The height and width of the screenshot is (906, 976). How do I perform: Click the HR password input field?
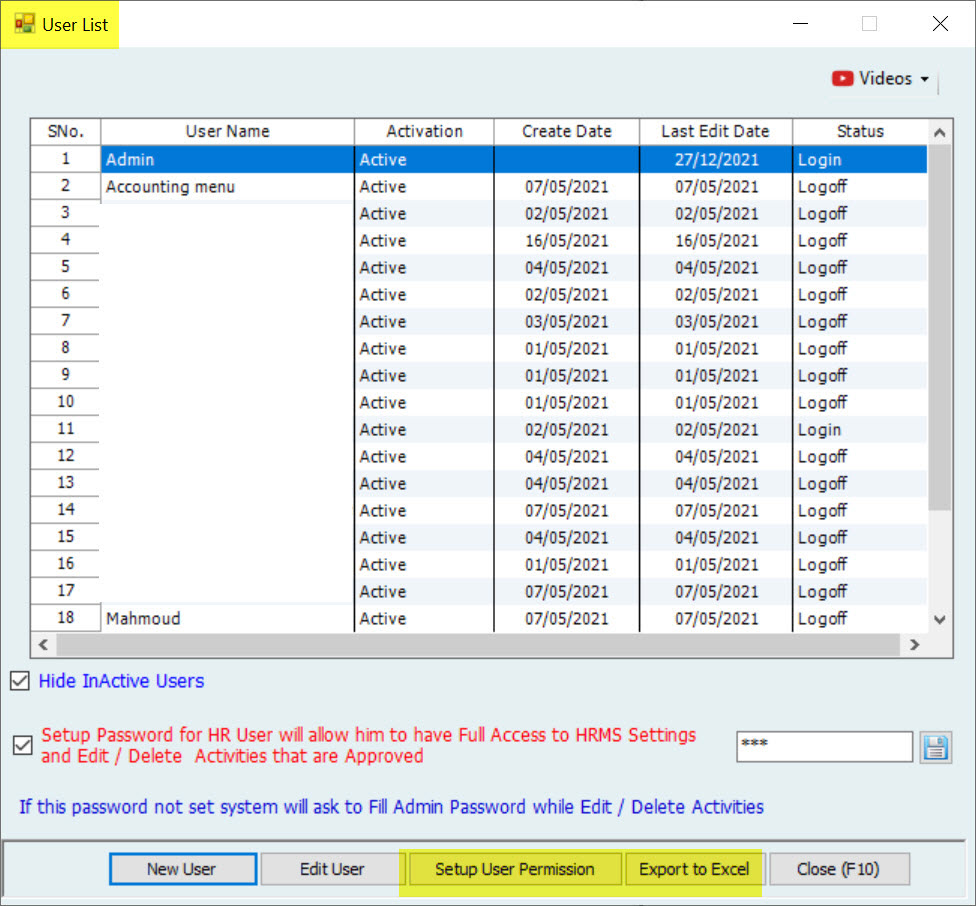(x=824, y=747)
